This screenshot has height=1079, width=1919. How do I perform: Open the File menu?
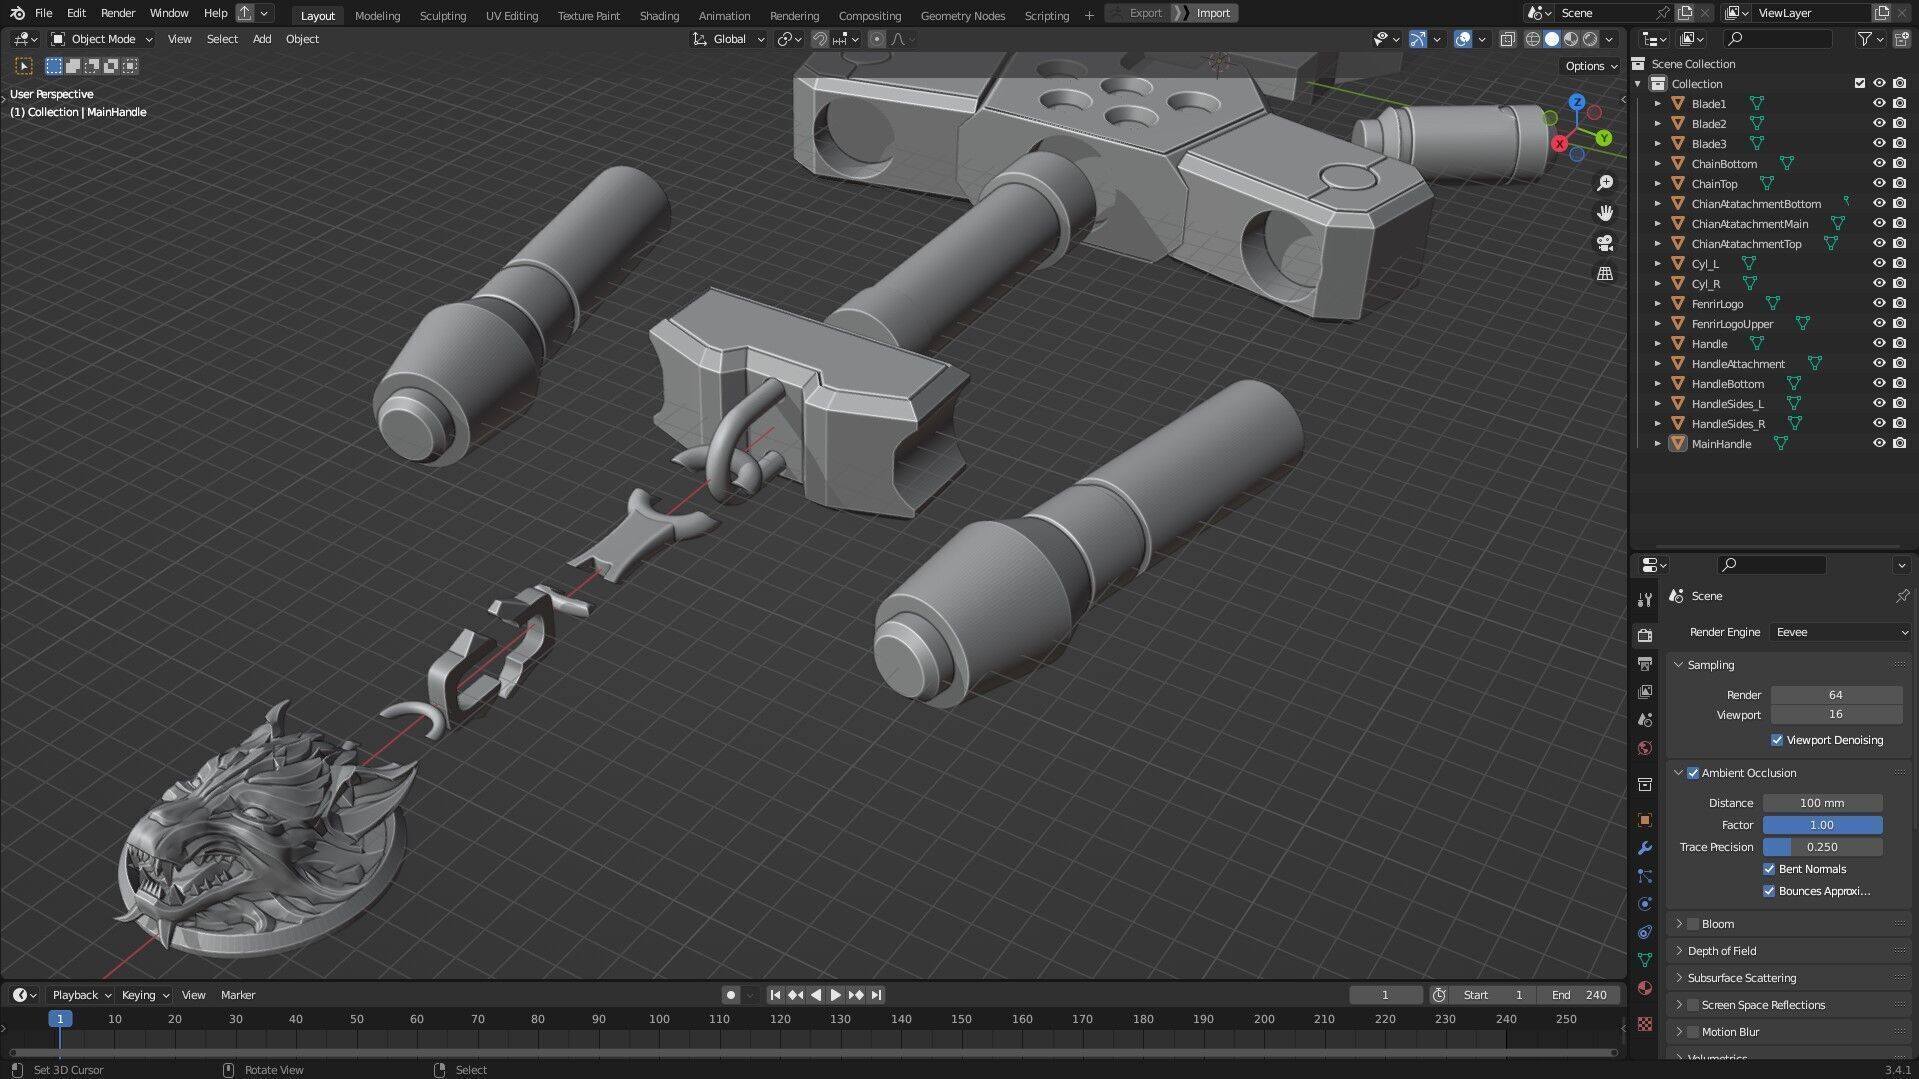pyautogui.click(x=43, y=13)
